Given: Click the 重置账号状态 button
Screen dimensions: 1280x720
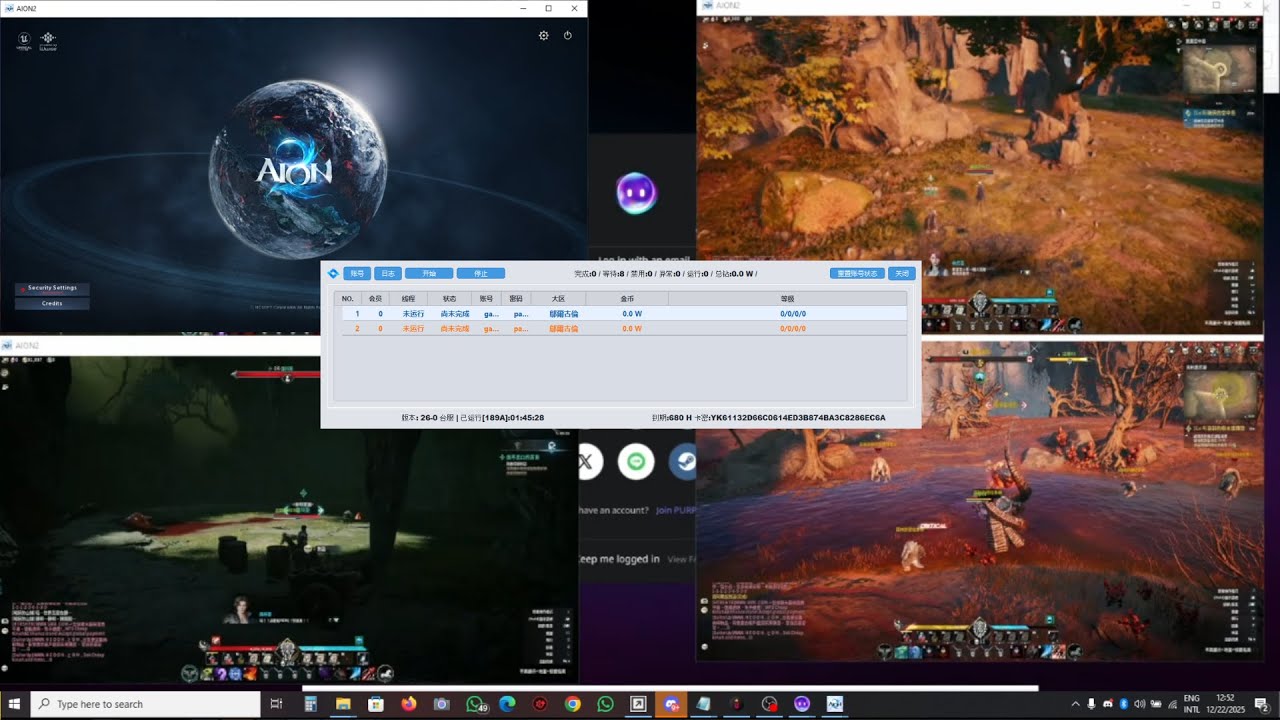Looking at the screenshot, I should [x=857, y=273].
